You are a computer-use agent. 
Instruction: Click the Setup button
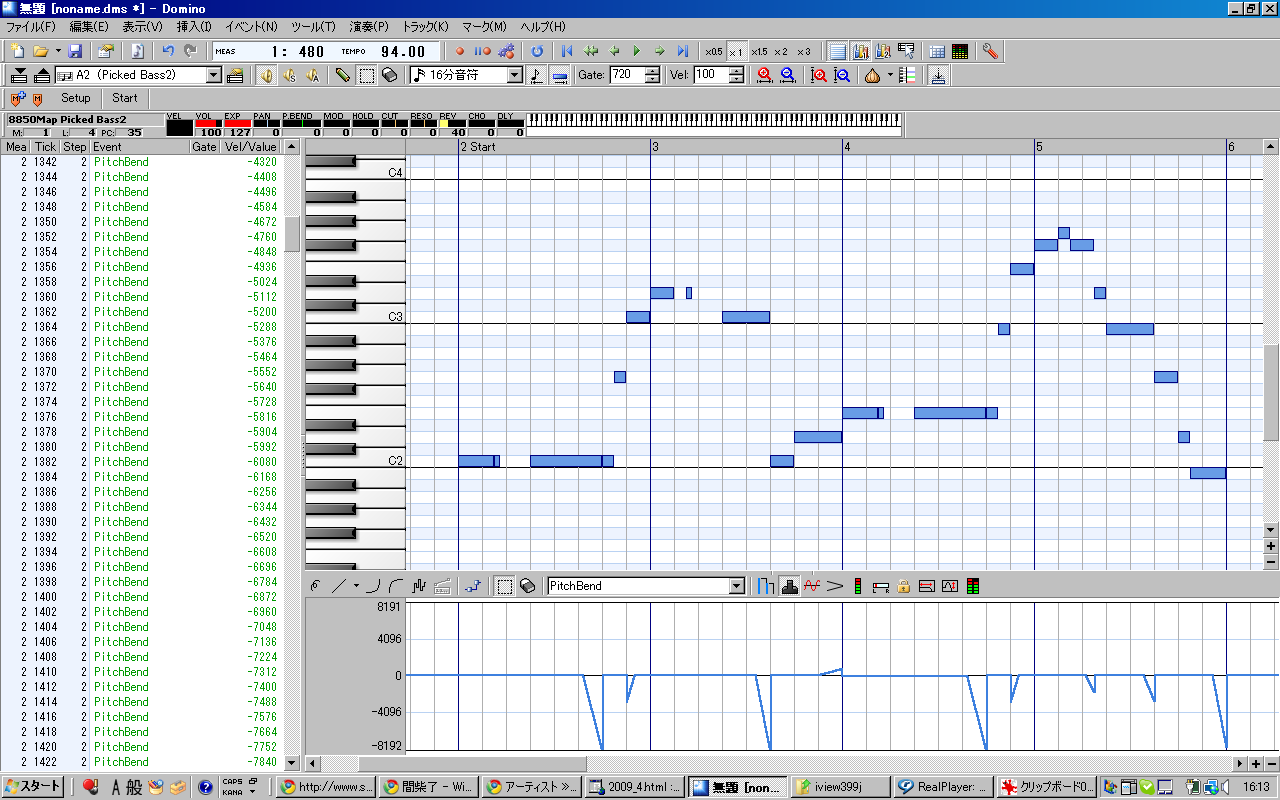(75, 98)
